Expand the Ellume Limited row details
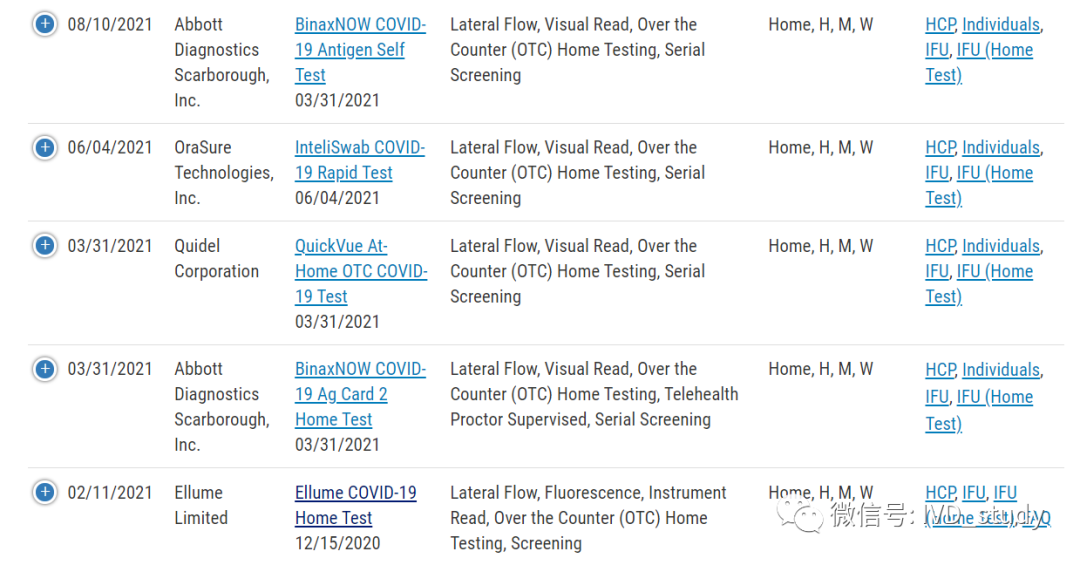The width and height of the screenshot is (1080, 565). pos(44,493)
